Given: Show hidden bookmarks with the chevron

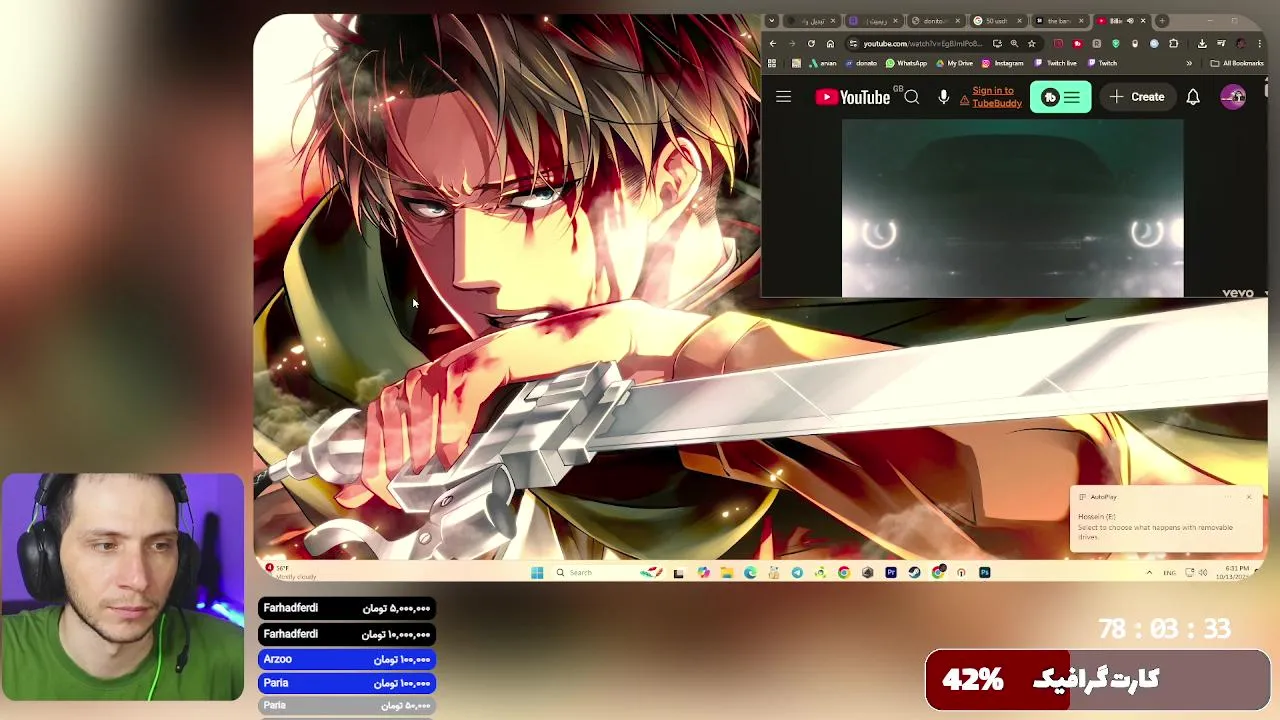Looking at the screenshot, I should coord(1189,63).
